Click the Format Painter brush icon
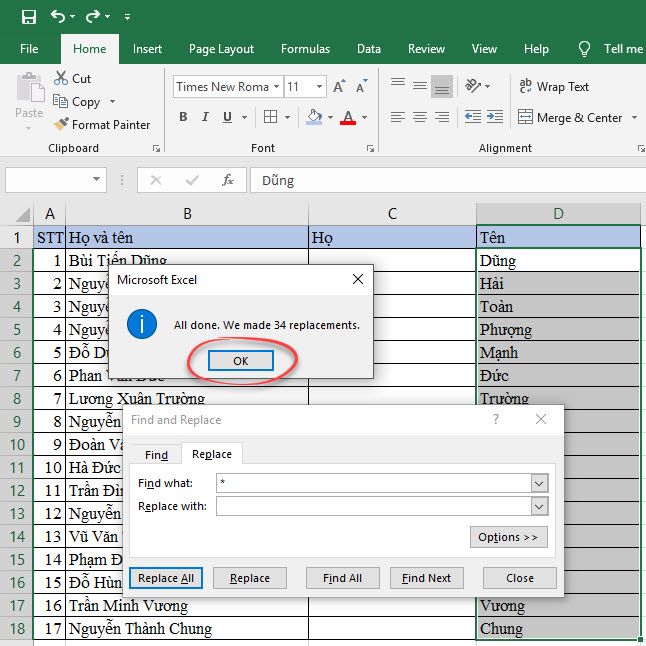The image size is (646, 646). coord(59,125)
